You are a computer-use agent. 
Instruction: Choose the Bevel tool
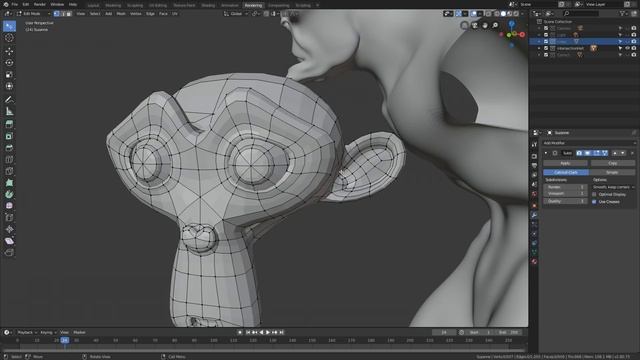pos(9,148)
